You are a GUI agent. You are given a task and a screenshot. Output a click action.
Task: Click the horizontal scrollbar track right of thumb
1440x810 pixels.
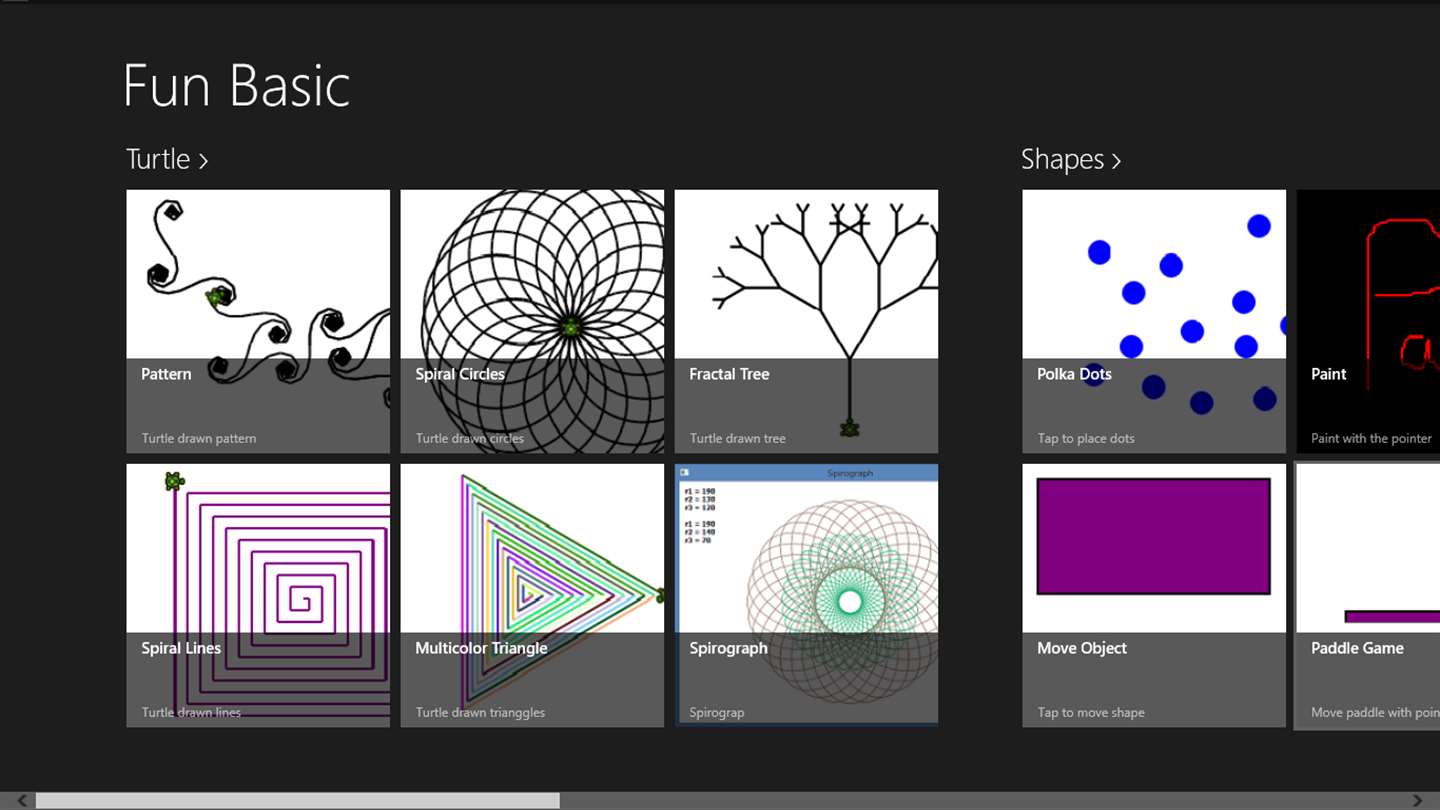[980, 801]
